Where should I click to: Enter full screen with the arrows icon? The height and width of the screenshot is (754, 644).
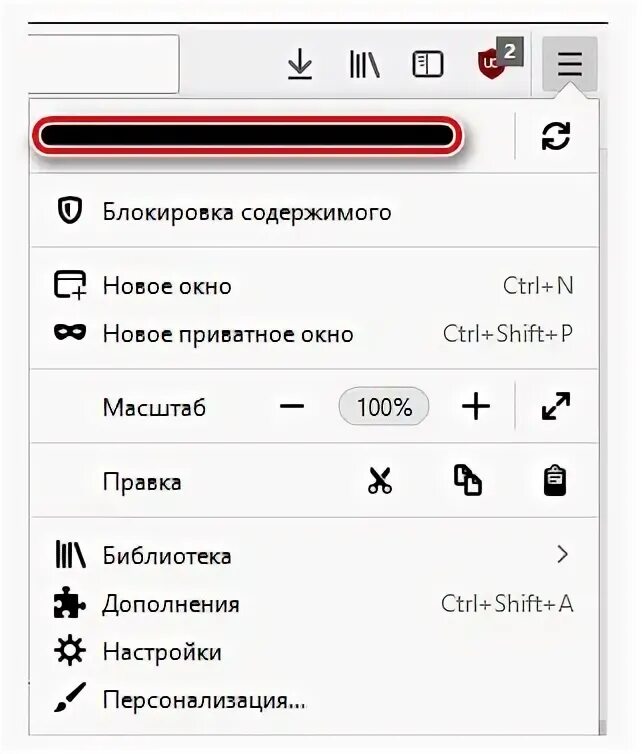(x=555, y=407)
